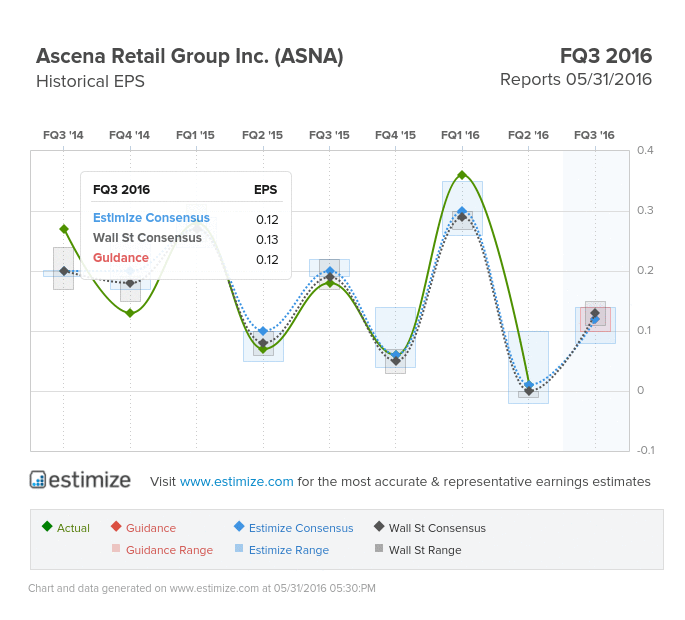Select the FQ1 '15 quarter label
The width and height of the screenshot is (685, 620).
pos(195,135)
